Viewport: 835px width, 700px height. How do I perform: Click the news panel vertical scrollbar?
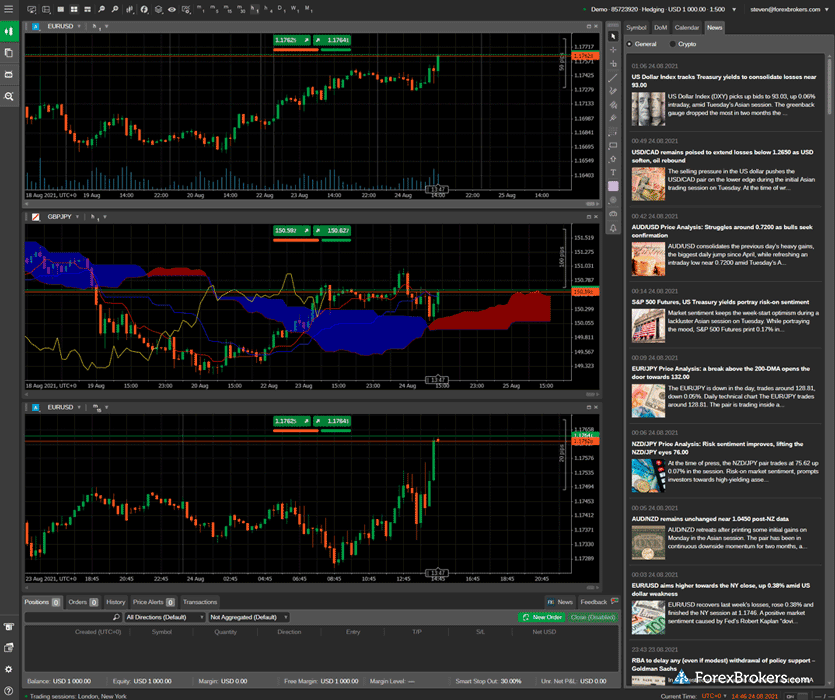click(x=829, y=85)
